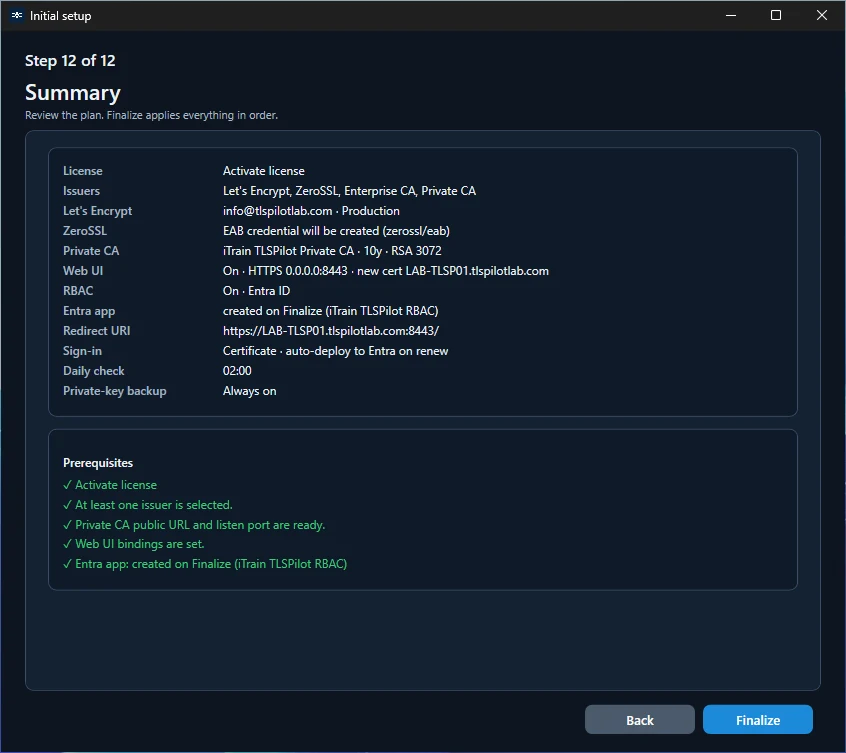This screenshot has height=753, width=846.
Task: Click the issuers list 'Let's Encrypt, ZeroSSL, Enterprise CA, Private CA'
Action: click(x=350, y=191)
